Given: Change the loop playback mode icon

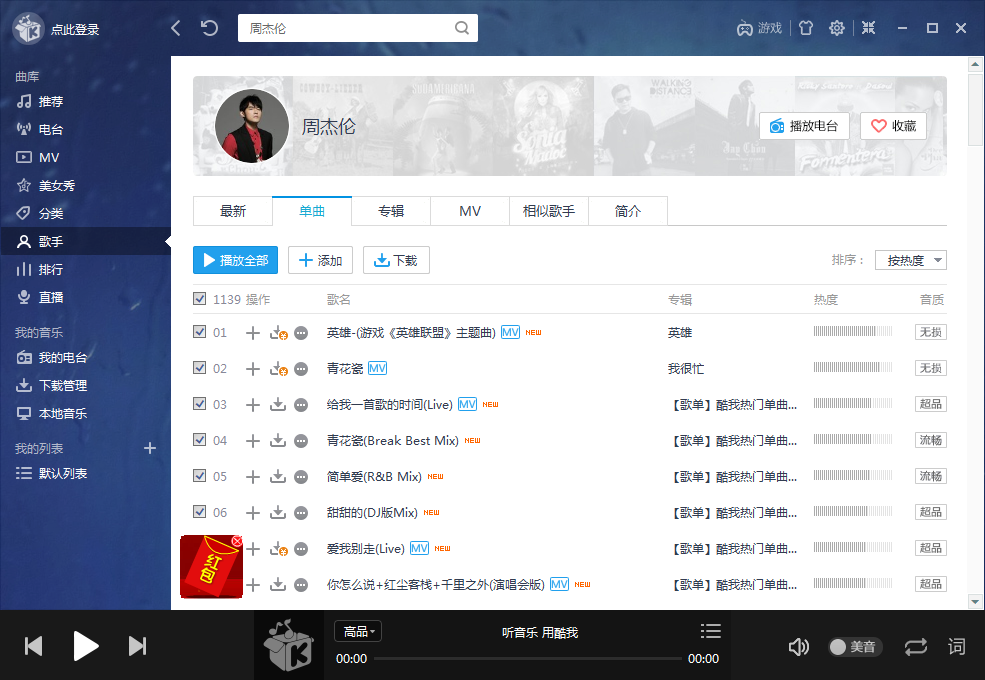Looking at the screenshot, I should pos(915,647).
